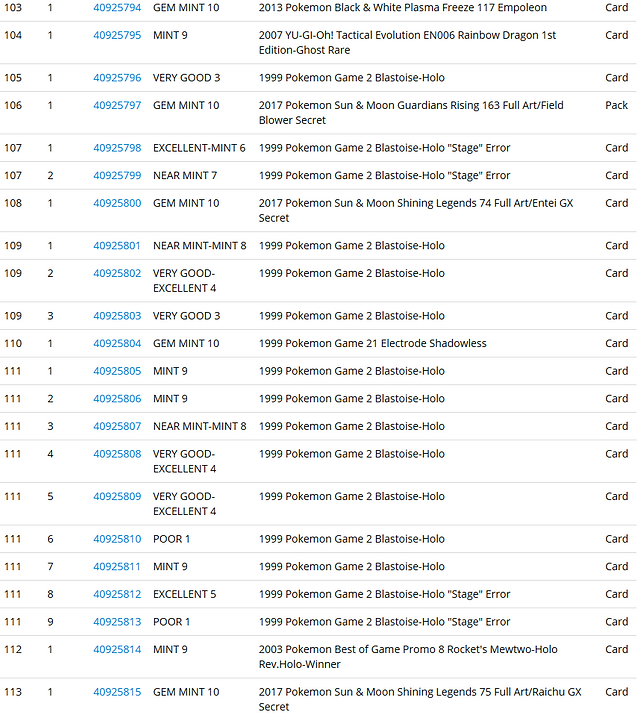Click the Entei GX Secret description

pos(416,210)
